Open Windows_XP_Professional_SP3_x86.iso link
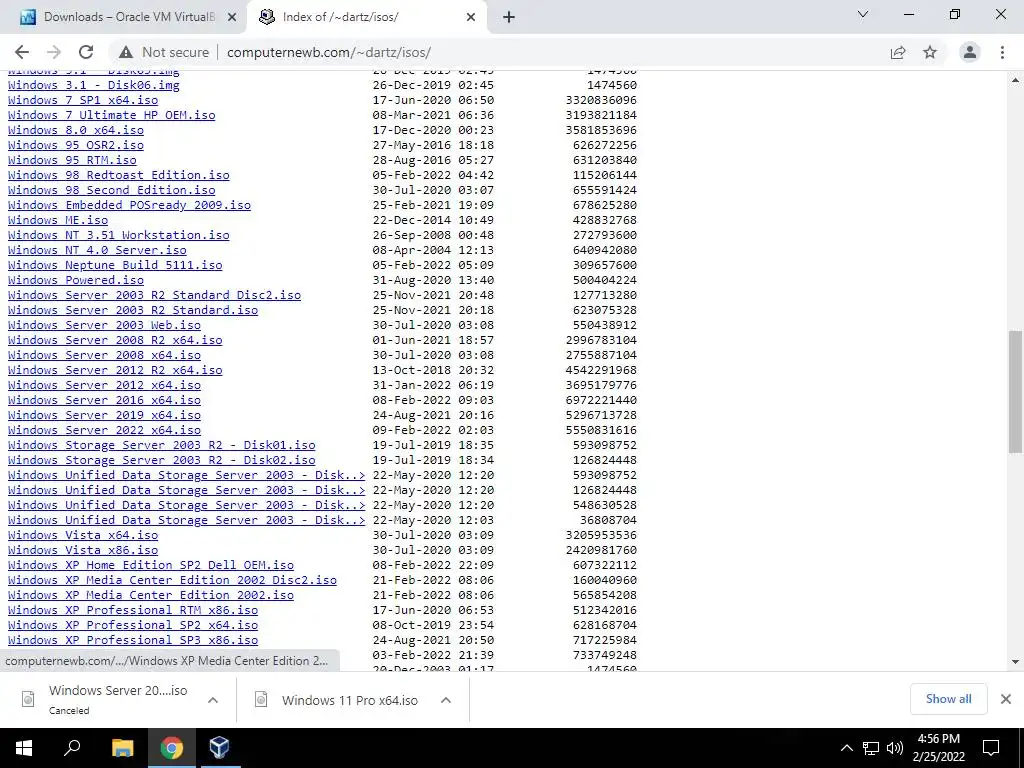This screenshot has height=768, width=1024. 133,641
